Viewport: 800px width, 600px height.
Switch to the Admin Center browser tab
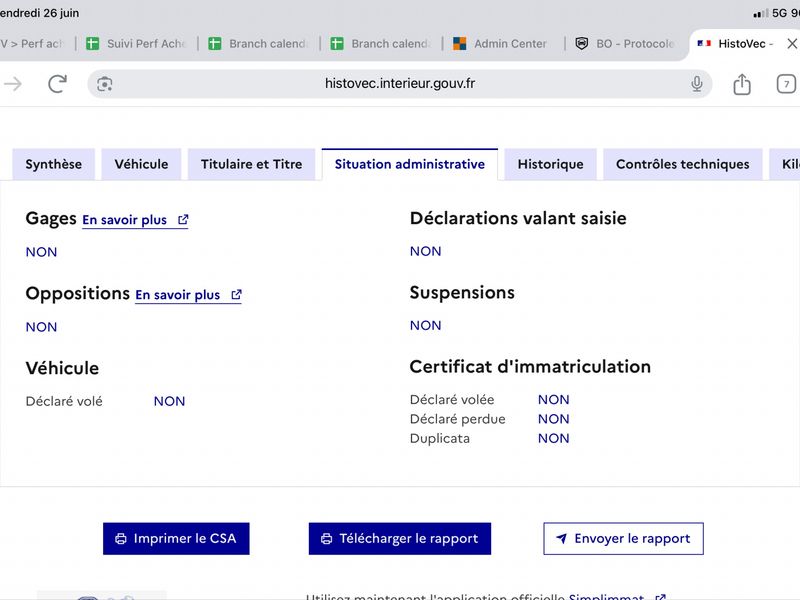pos(501,44)
